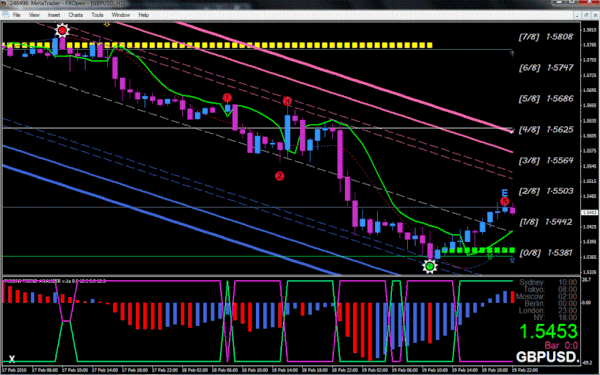This screenshot has width=600, height=375.
Task: Select the red sun marker at chart top
Action: coord(62,30)
